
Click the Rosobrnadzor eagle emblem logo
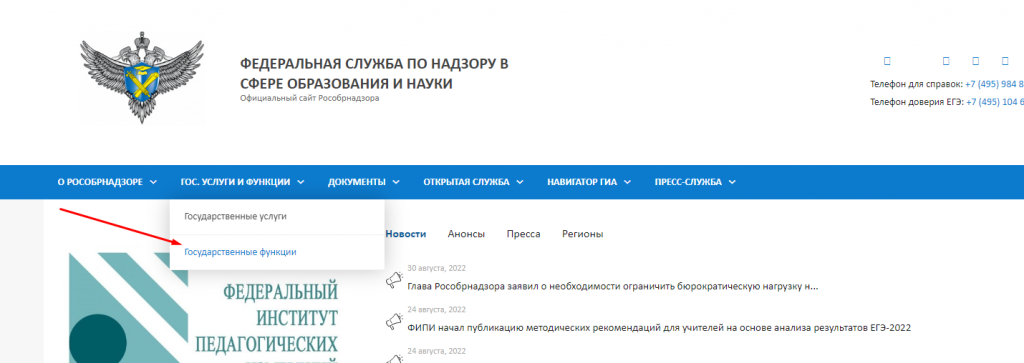pos(142,78)
